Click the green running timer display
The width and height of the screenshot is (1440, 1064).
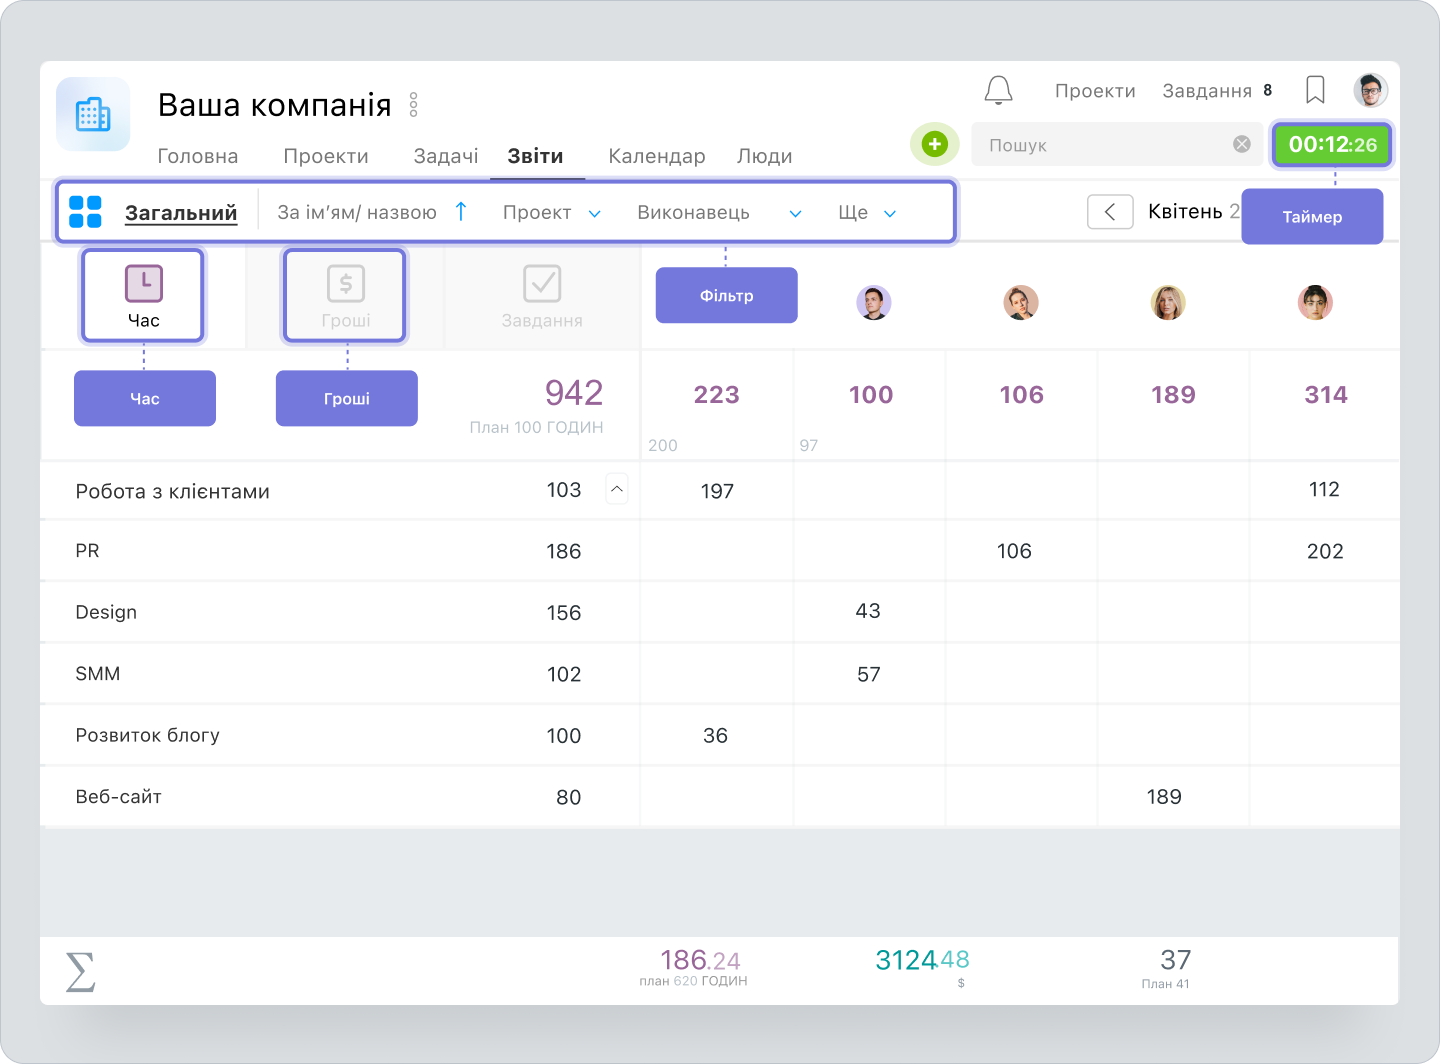1331,144
